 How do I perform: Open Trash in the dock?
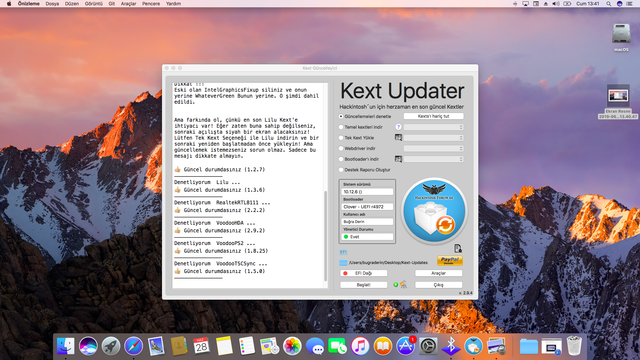coord(574,346)
